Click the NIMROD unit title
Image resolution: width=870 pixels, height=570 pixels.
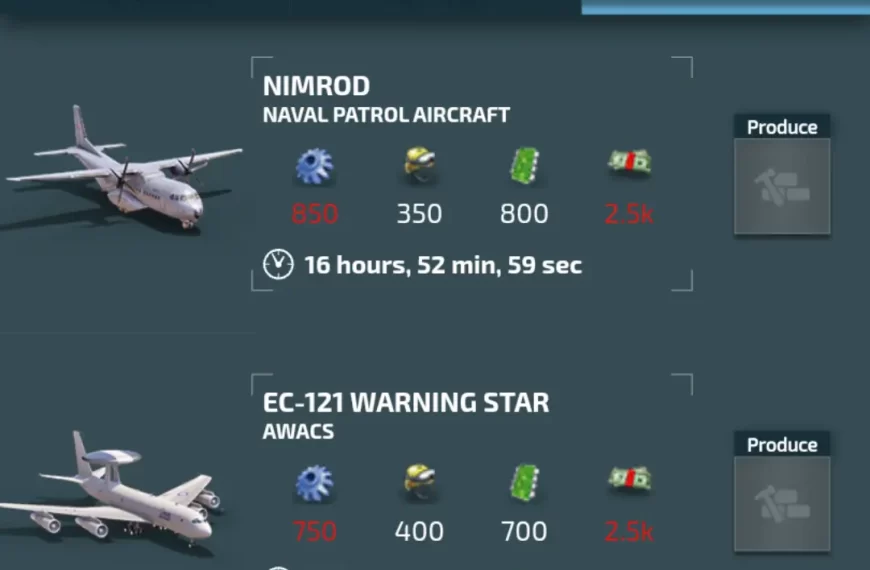click(x=316, y=86)
